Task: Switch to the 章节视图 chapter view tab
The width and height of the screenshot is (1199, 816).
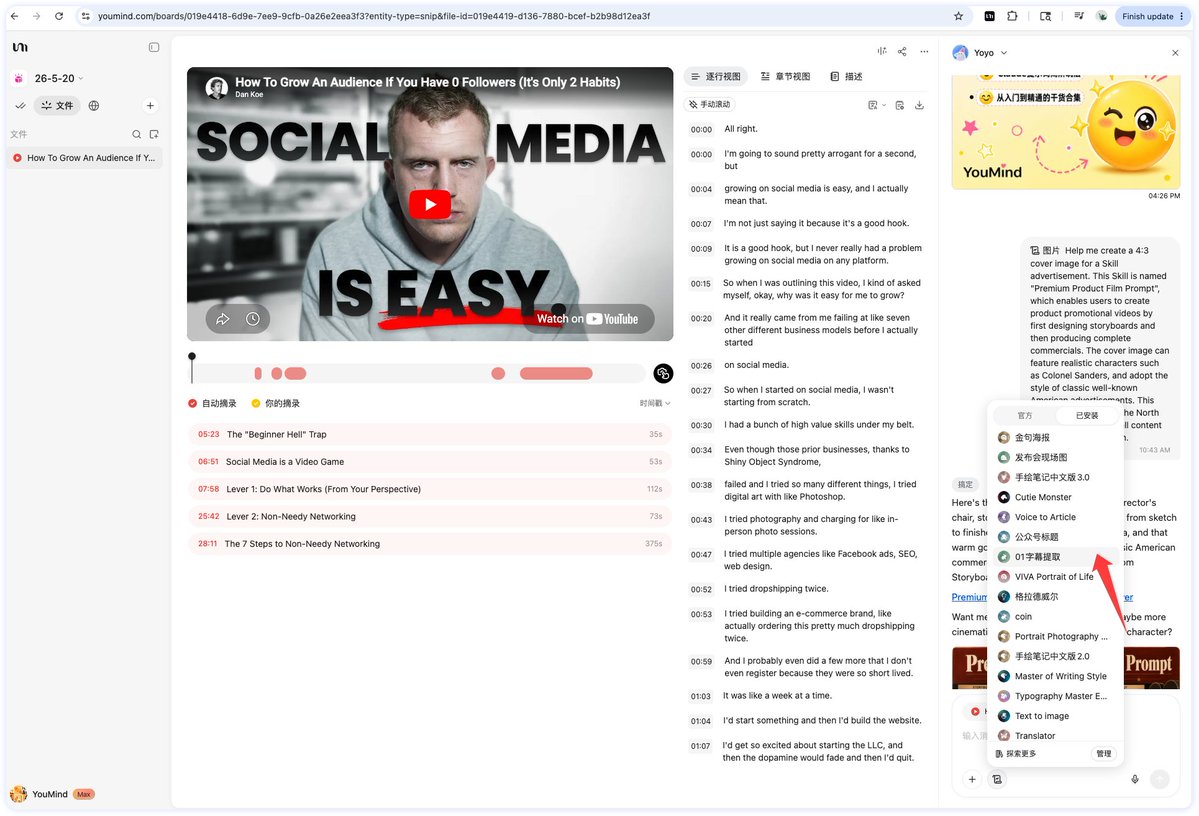Action: (785, 76)
